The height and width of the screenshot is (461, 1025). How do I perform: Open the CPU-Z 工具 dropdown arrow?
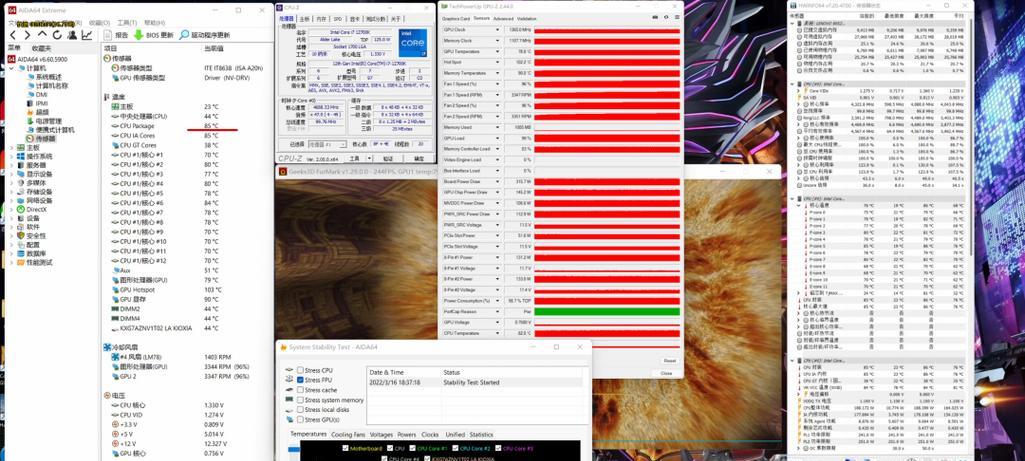click(367, 158)
